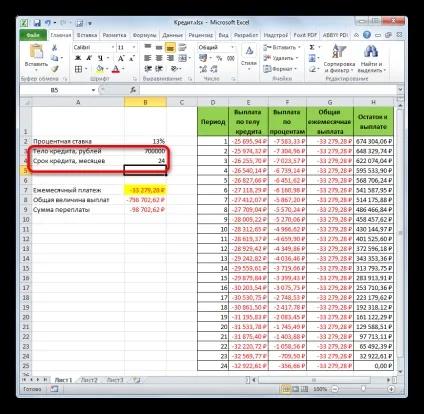Toggle underline Ч formatting
The image size is (424, 414).
coord(100,58)
